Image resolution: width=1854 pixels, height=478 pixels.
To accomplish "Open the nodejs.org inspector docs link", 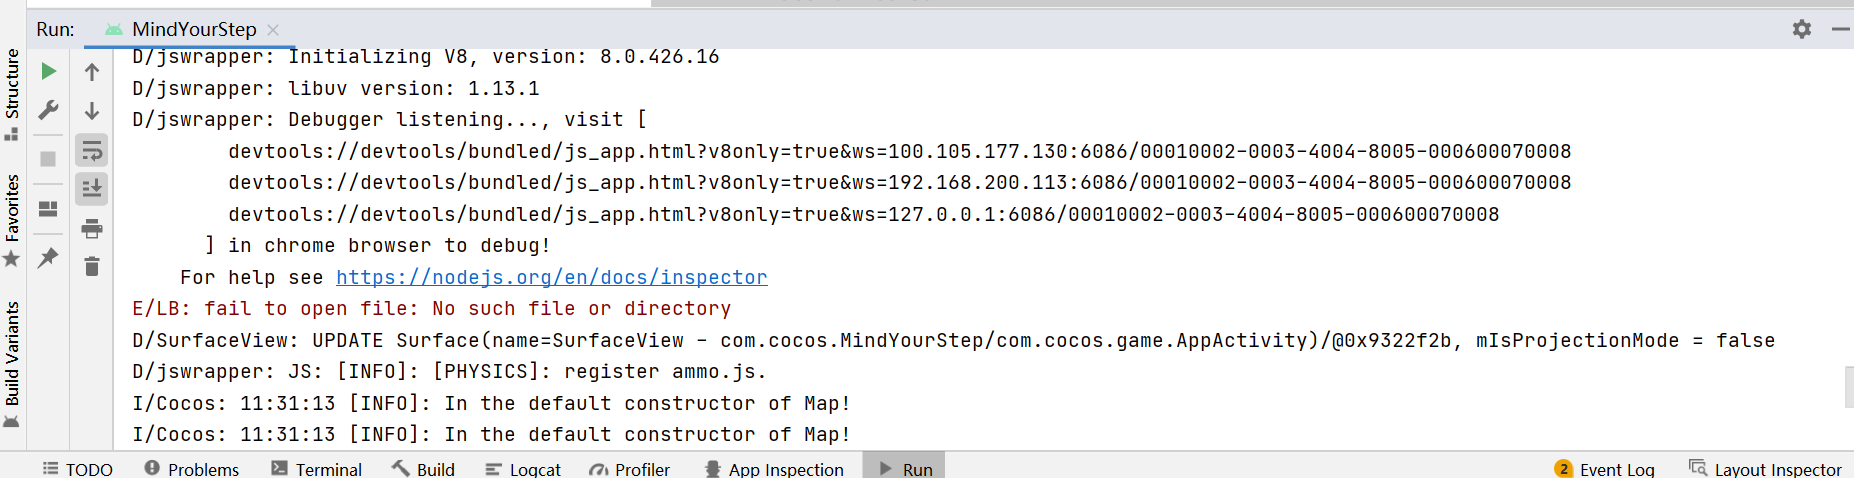I will tap(551, 277).
